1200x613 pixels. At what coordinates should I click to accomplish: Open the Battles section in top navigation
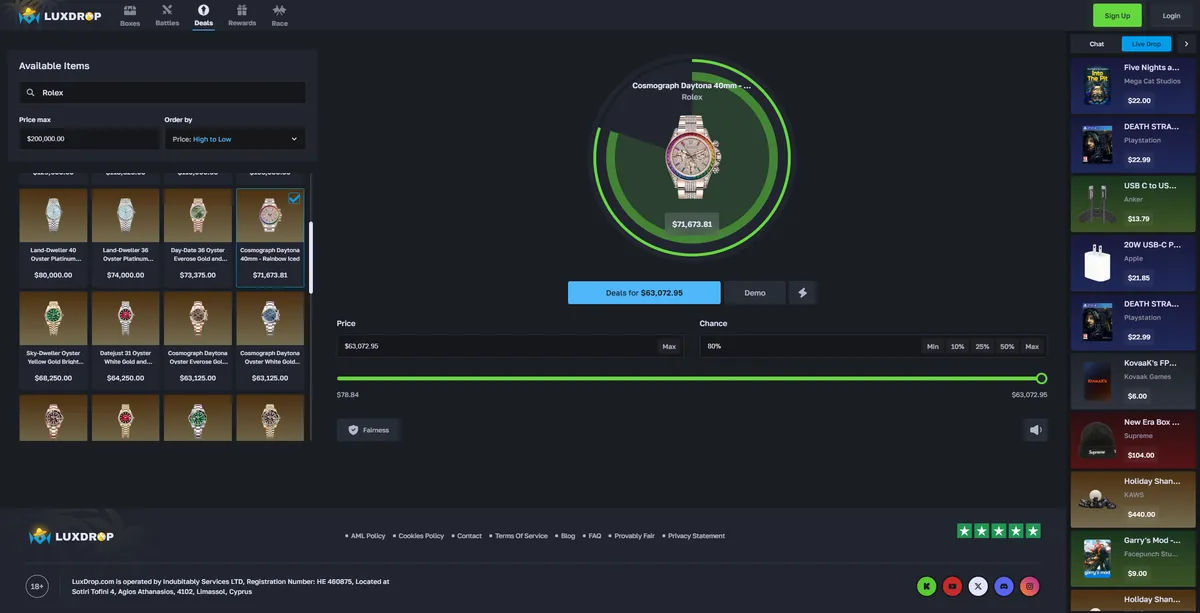point(167,15)
